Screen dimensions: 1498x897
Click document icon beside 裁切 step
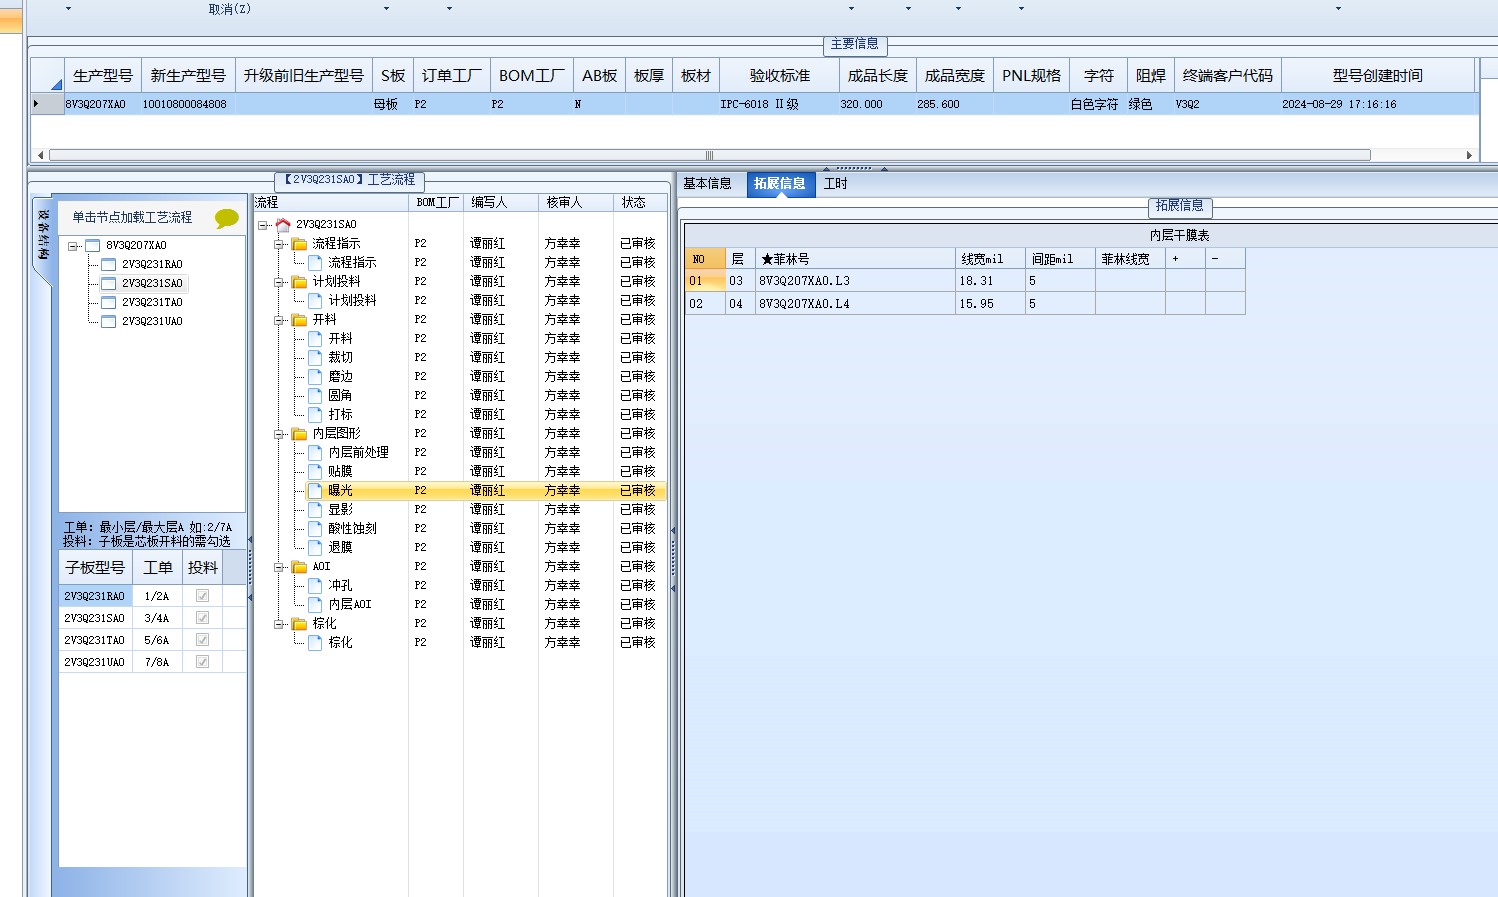(315, 358)
